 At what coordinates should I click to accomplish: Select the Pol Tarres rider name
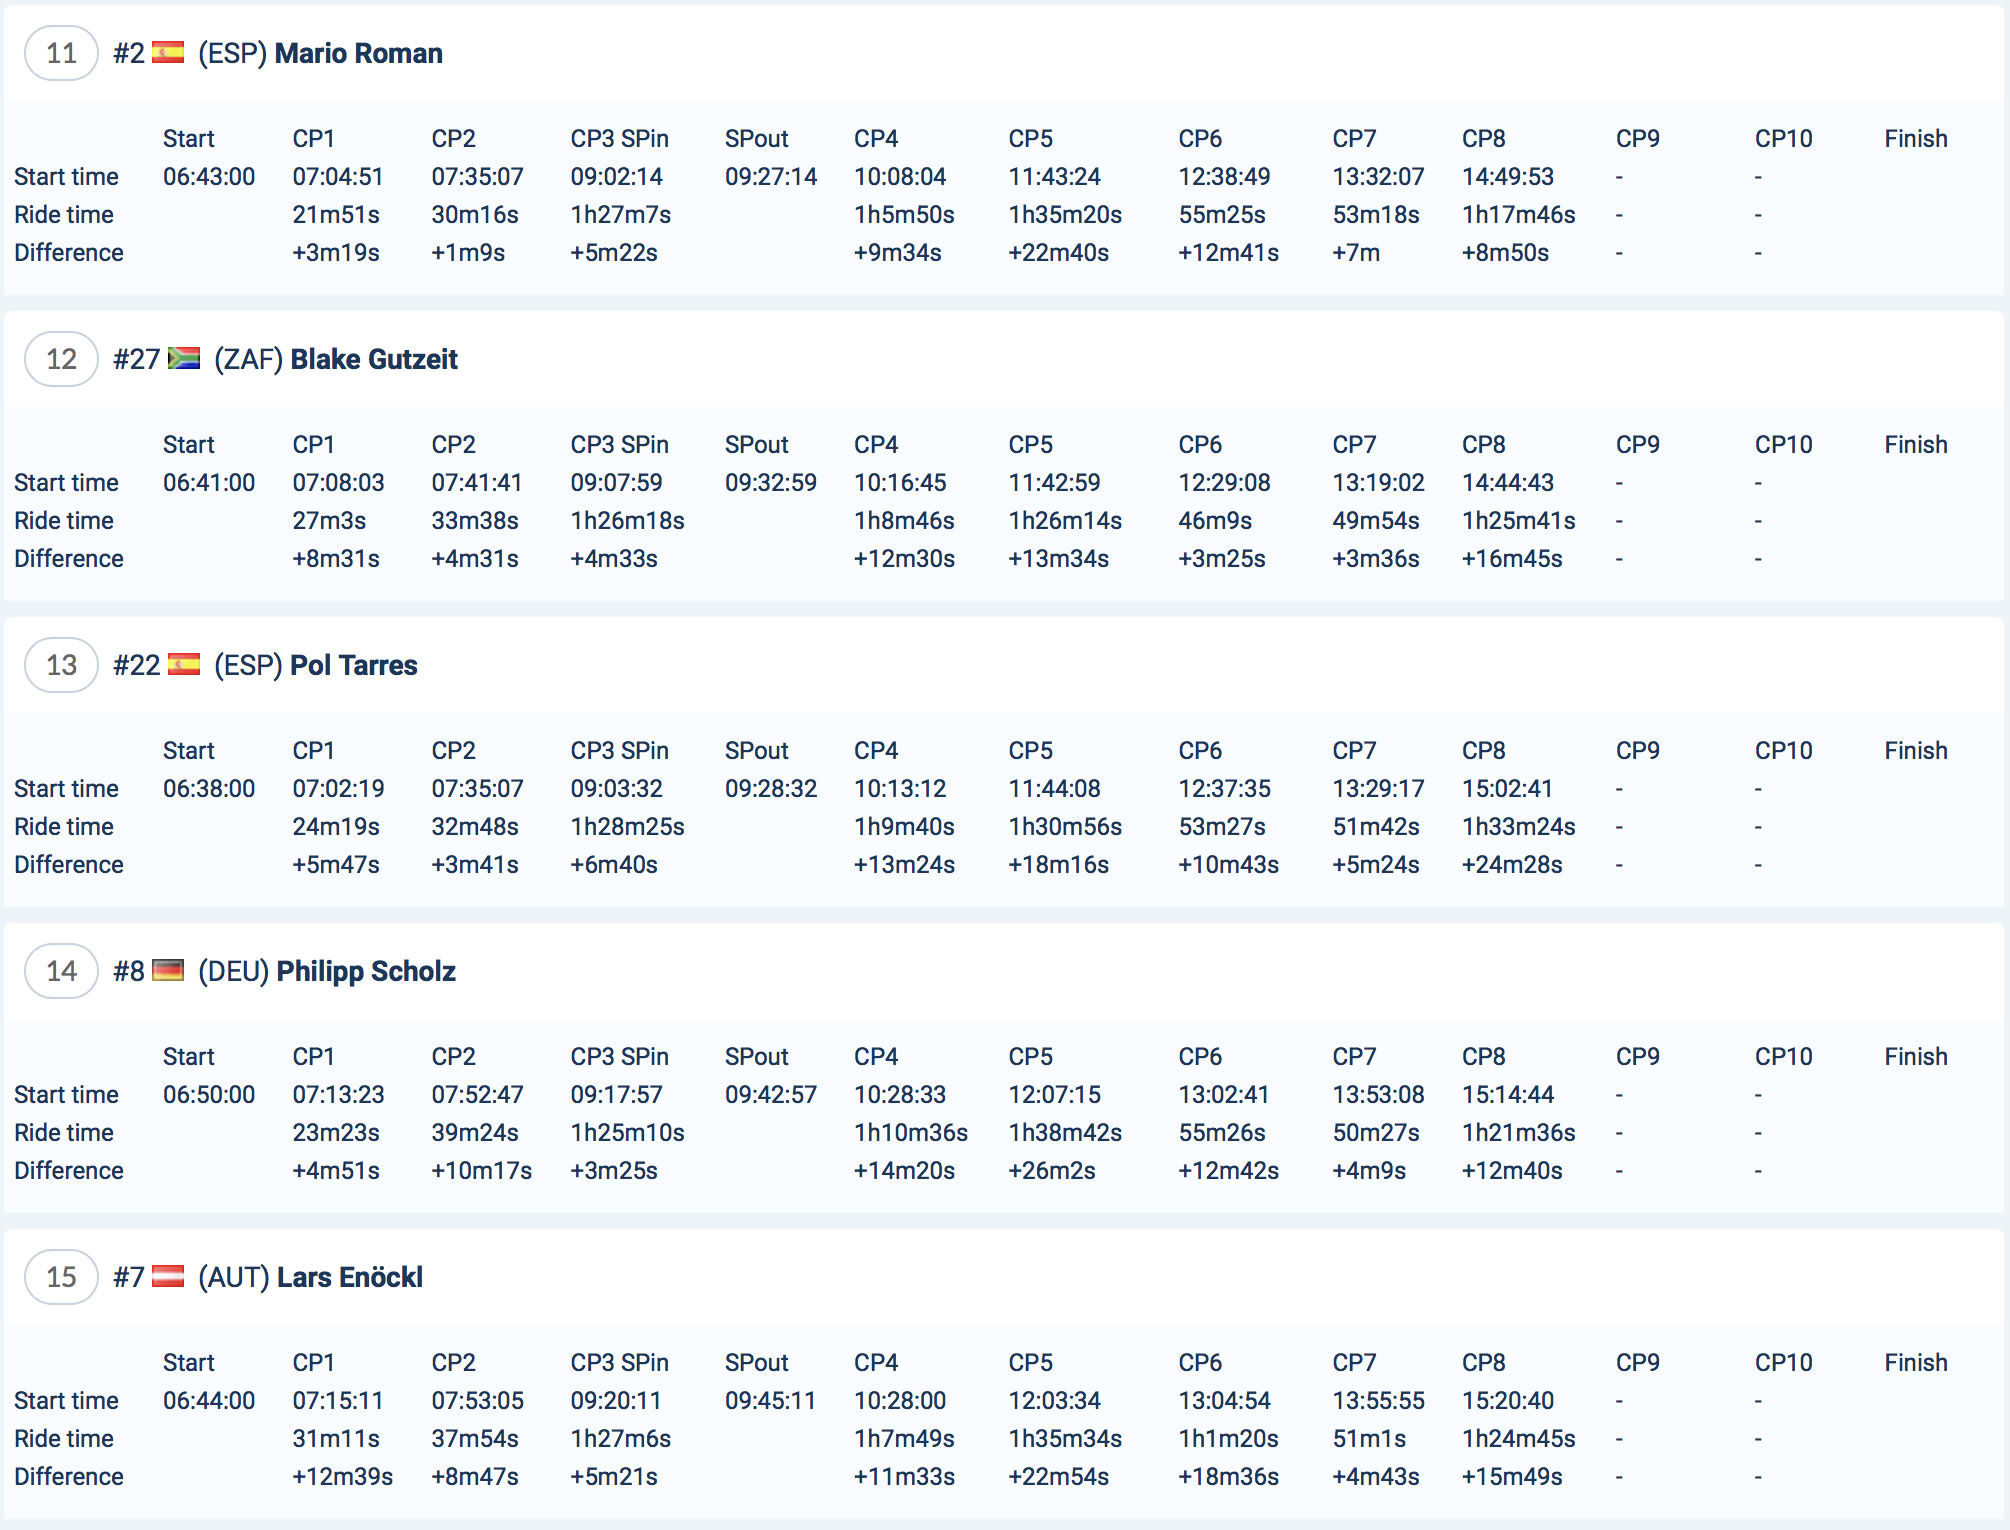tap(353, 665)
